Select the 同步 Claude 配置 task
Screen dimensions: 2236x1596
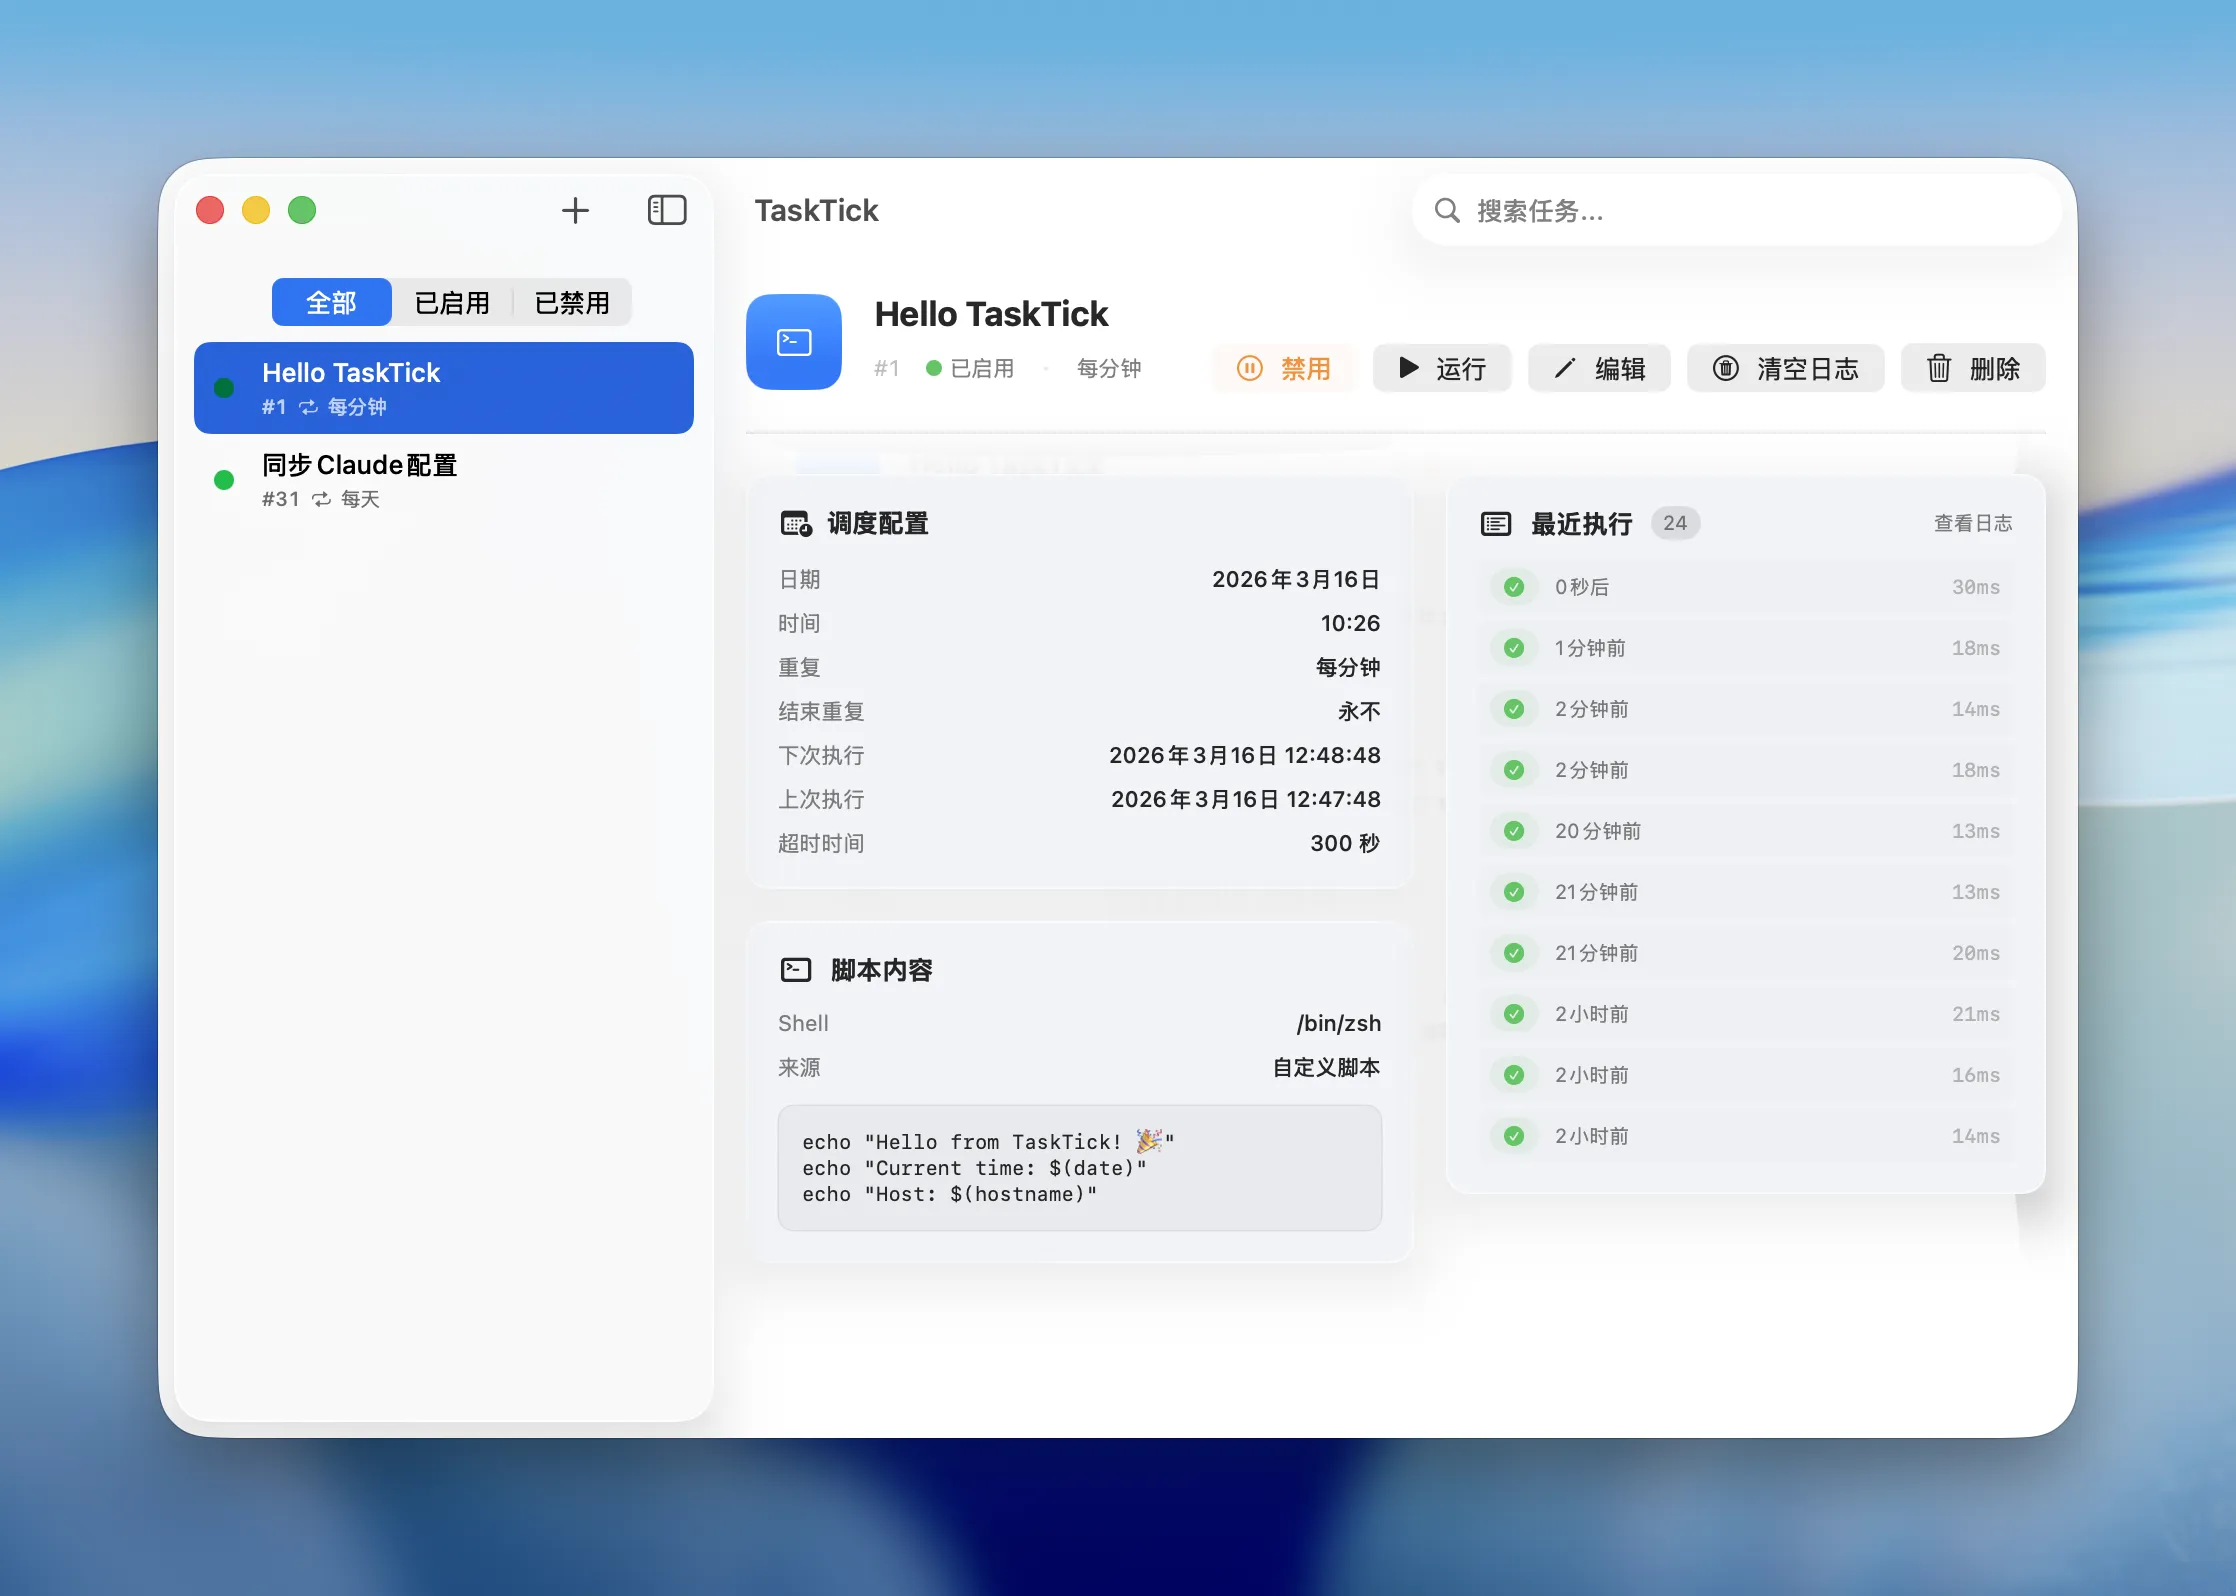pyautogui.click(x=400, y=480)
